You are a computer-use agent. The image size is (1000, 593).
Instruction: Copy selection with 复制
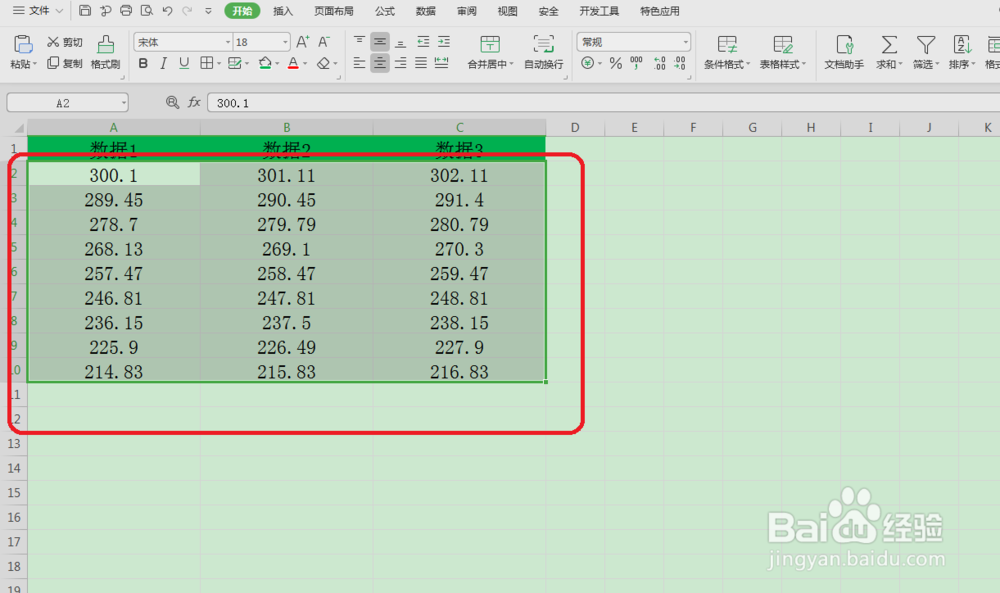tap(64, 63)
